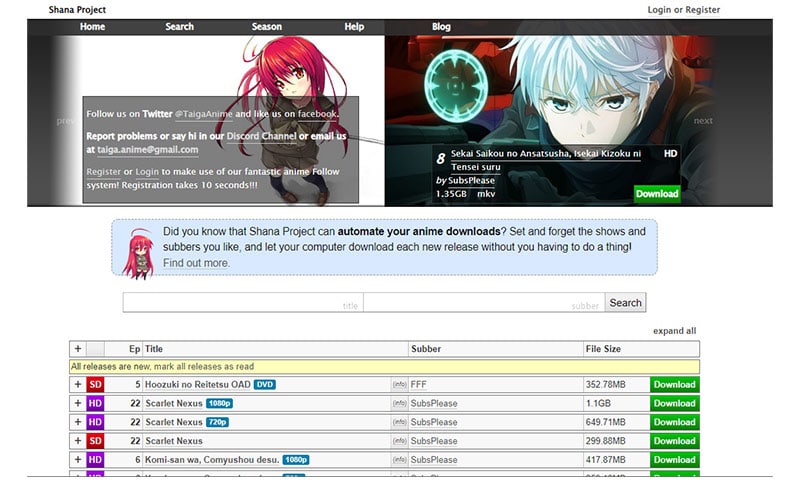Viewport: 800px width, 481px height.
Task: Download Scarlet Nexus 299.88MB release
Action: (x=674, y=441)
